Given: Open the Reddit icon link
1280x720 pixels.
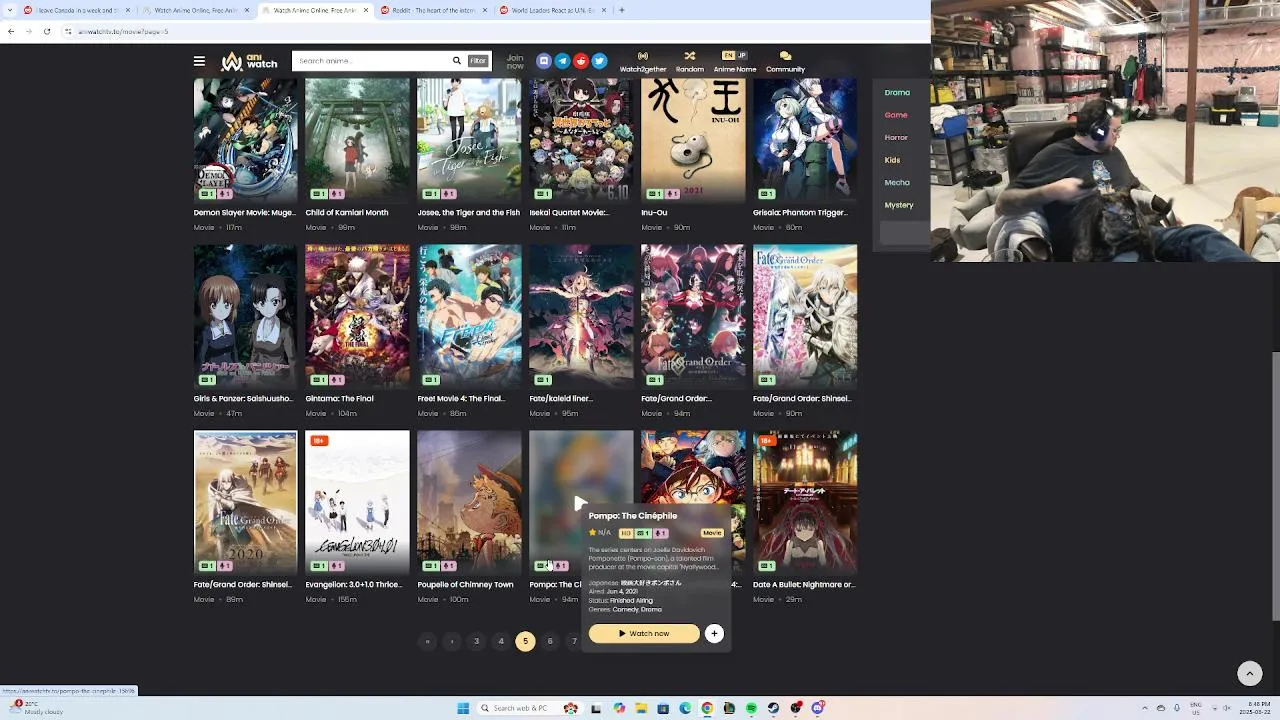Looking at the screenshot, I should [x=581, y=61].
